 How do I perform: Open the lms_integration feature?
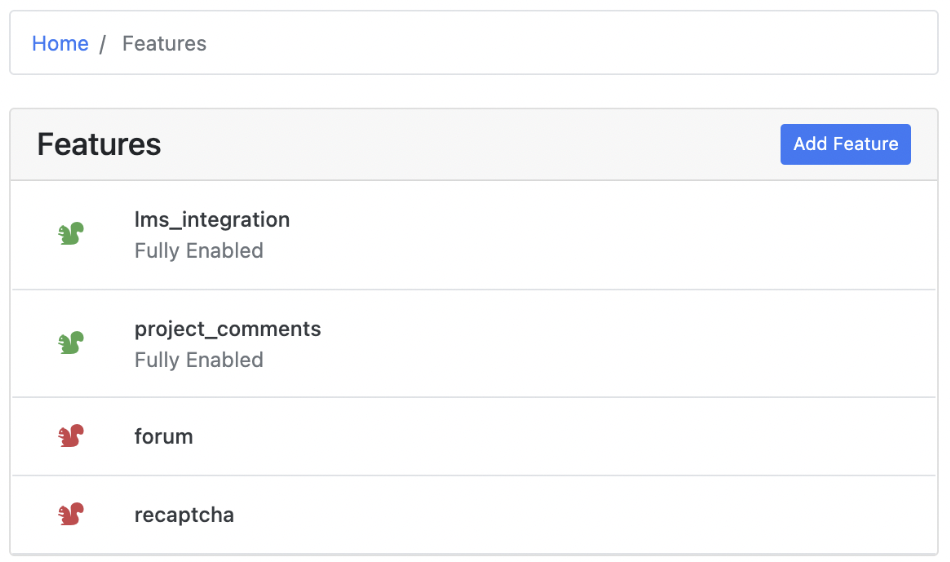click(212, 220)
